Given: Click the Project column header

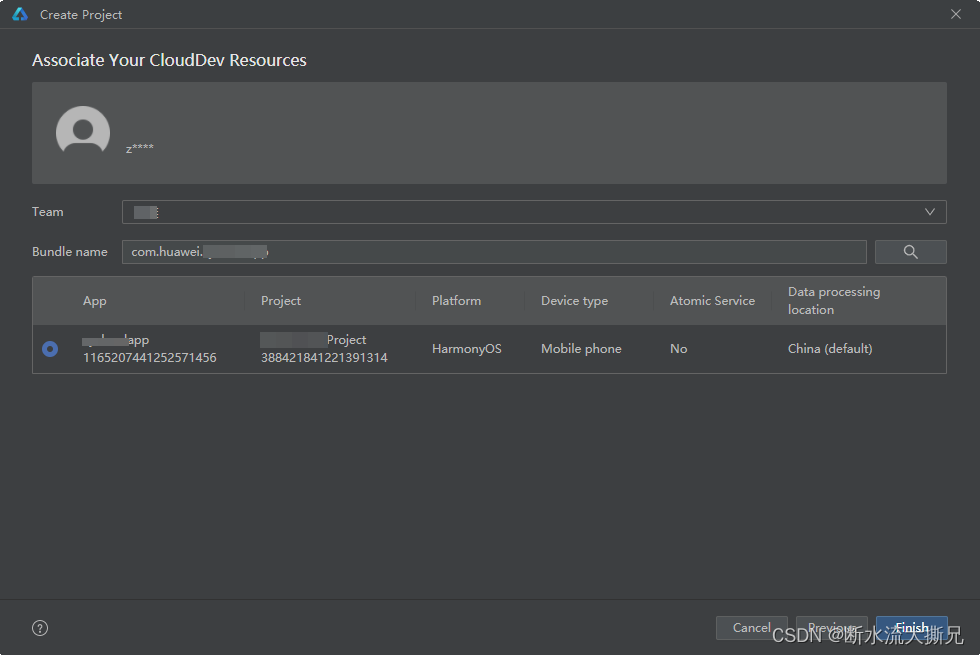Looking at the screenshot, I should [x=281, y=301].
